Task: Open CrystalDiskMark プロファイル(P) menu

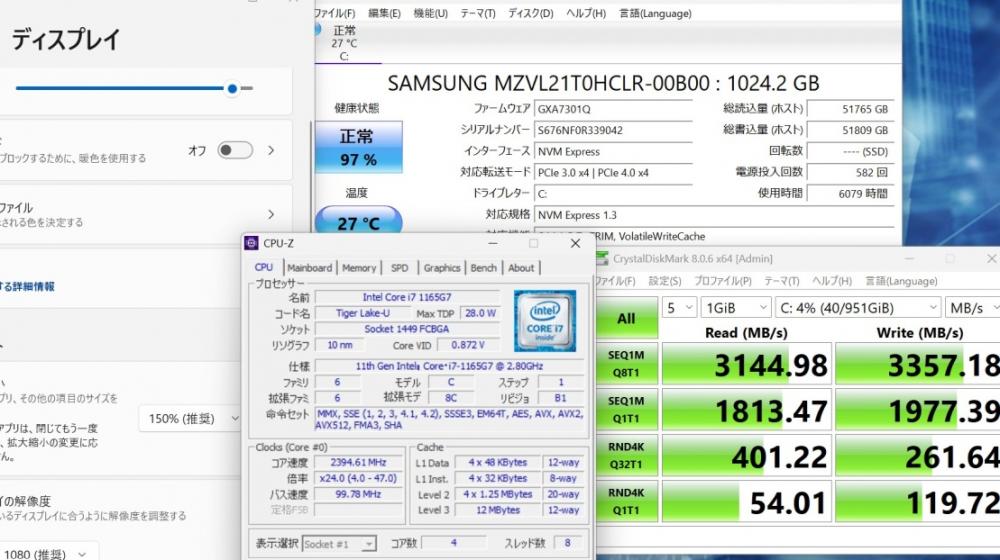Action: click(x=723, y=281)
